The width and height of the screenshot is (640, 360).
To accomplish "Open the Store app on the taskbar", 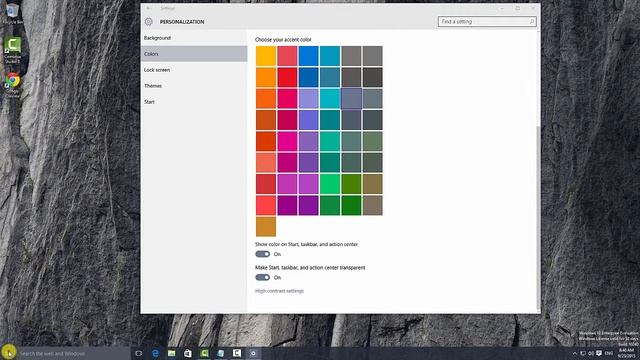I will (188, 353).
